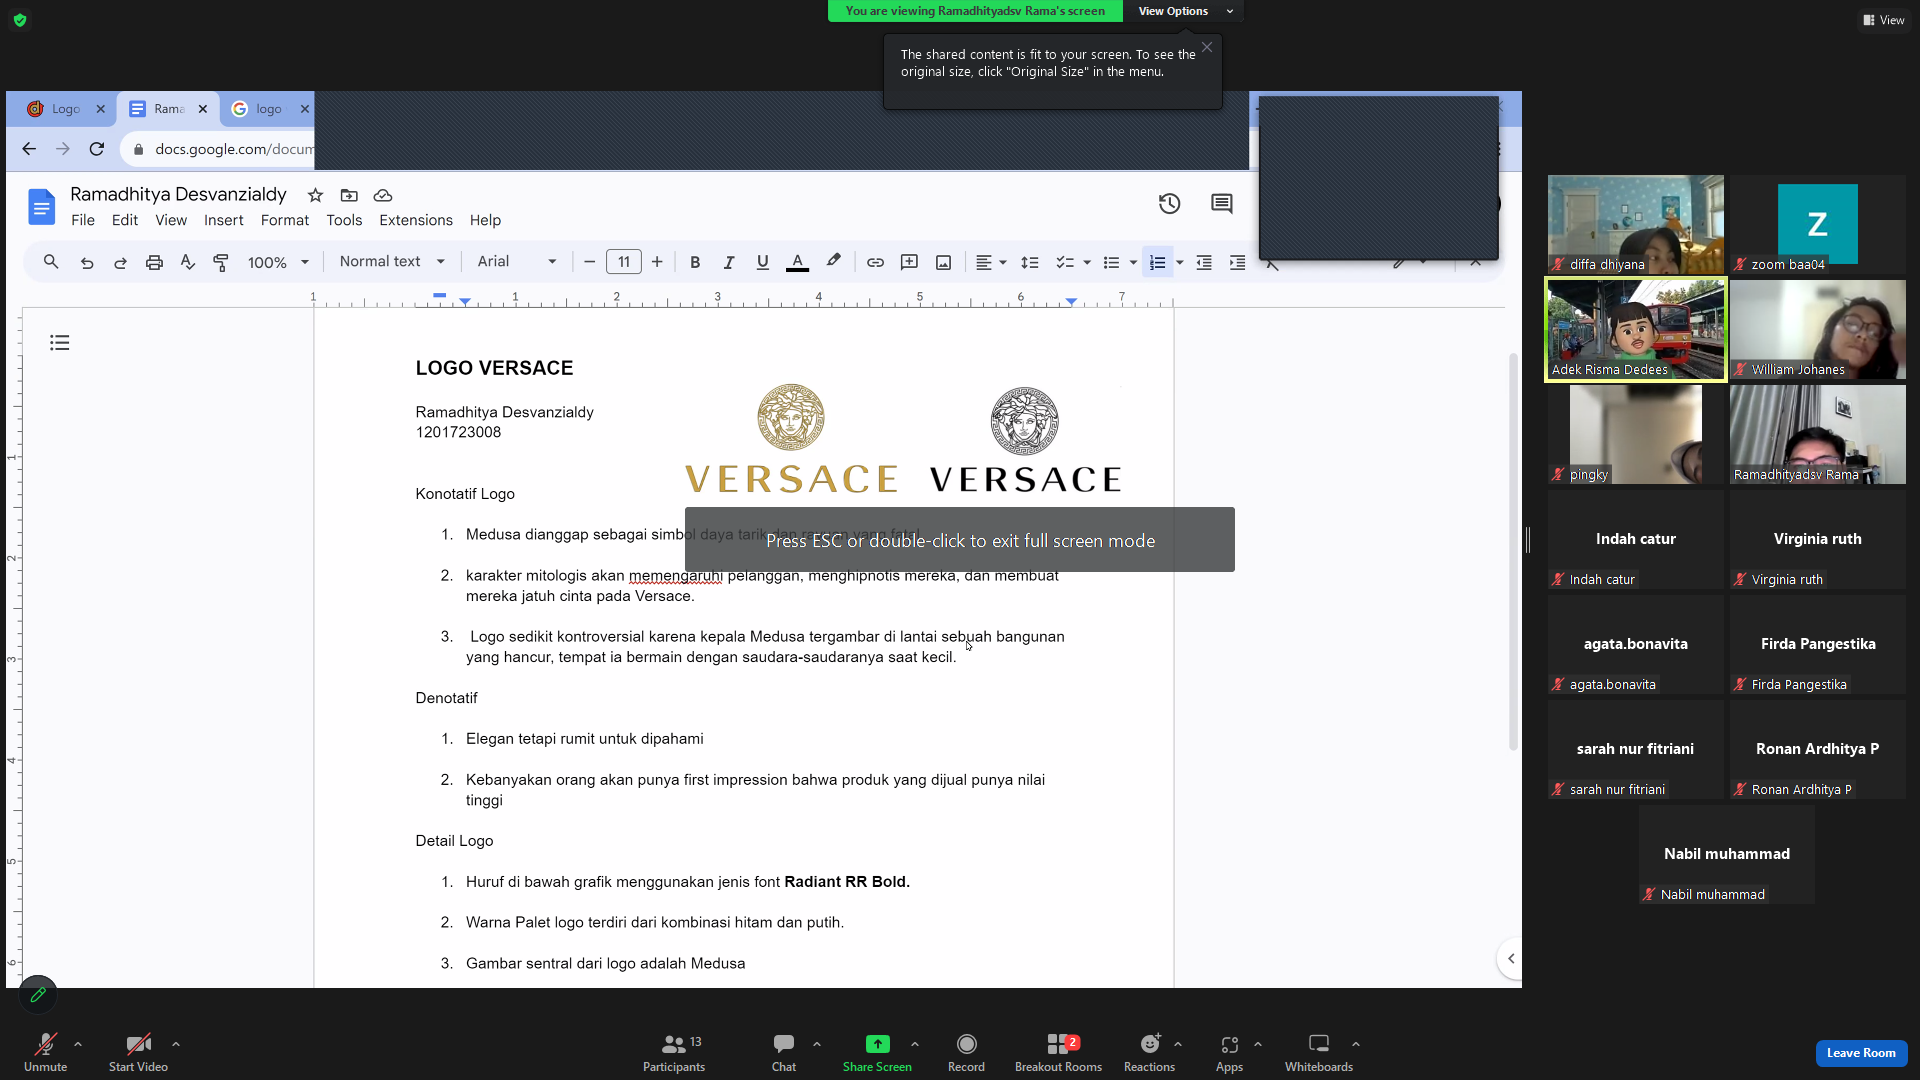The width and height of the screenshot is (1920, 1080).
Task: Open line and paragraph spacing
Action: click(1029, 262)
